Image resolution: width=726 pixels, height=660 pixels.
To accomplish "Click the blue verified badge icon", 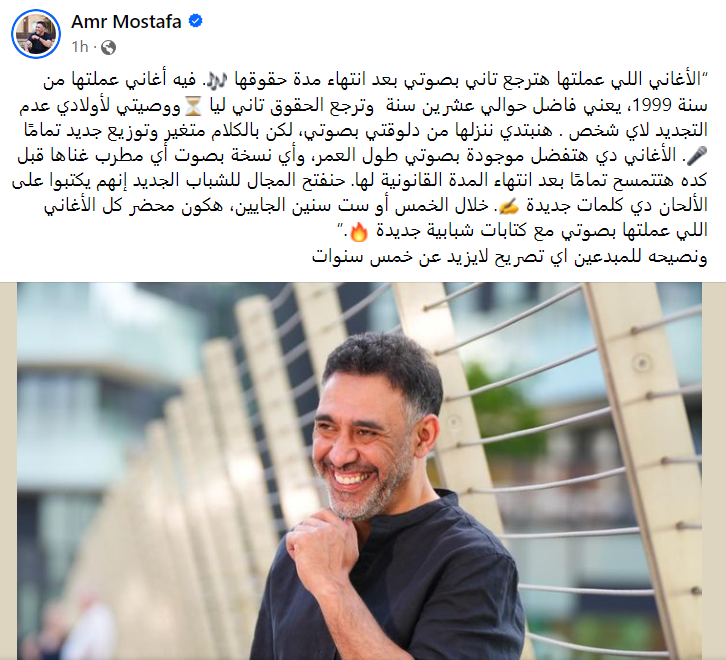I will (x=196, y=21).
